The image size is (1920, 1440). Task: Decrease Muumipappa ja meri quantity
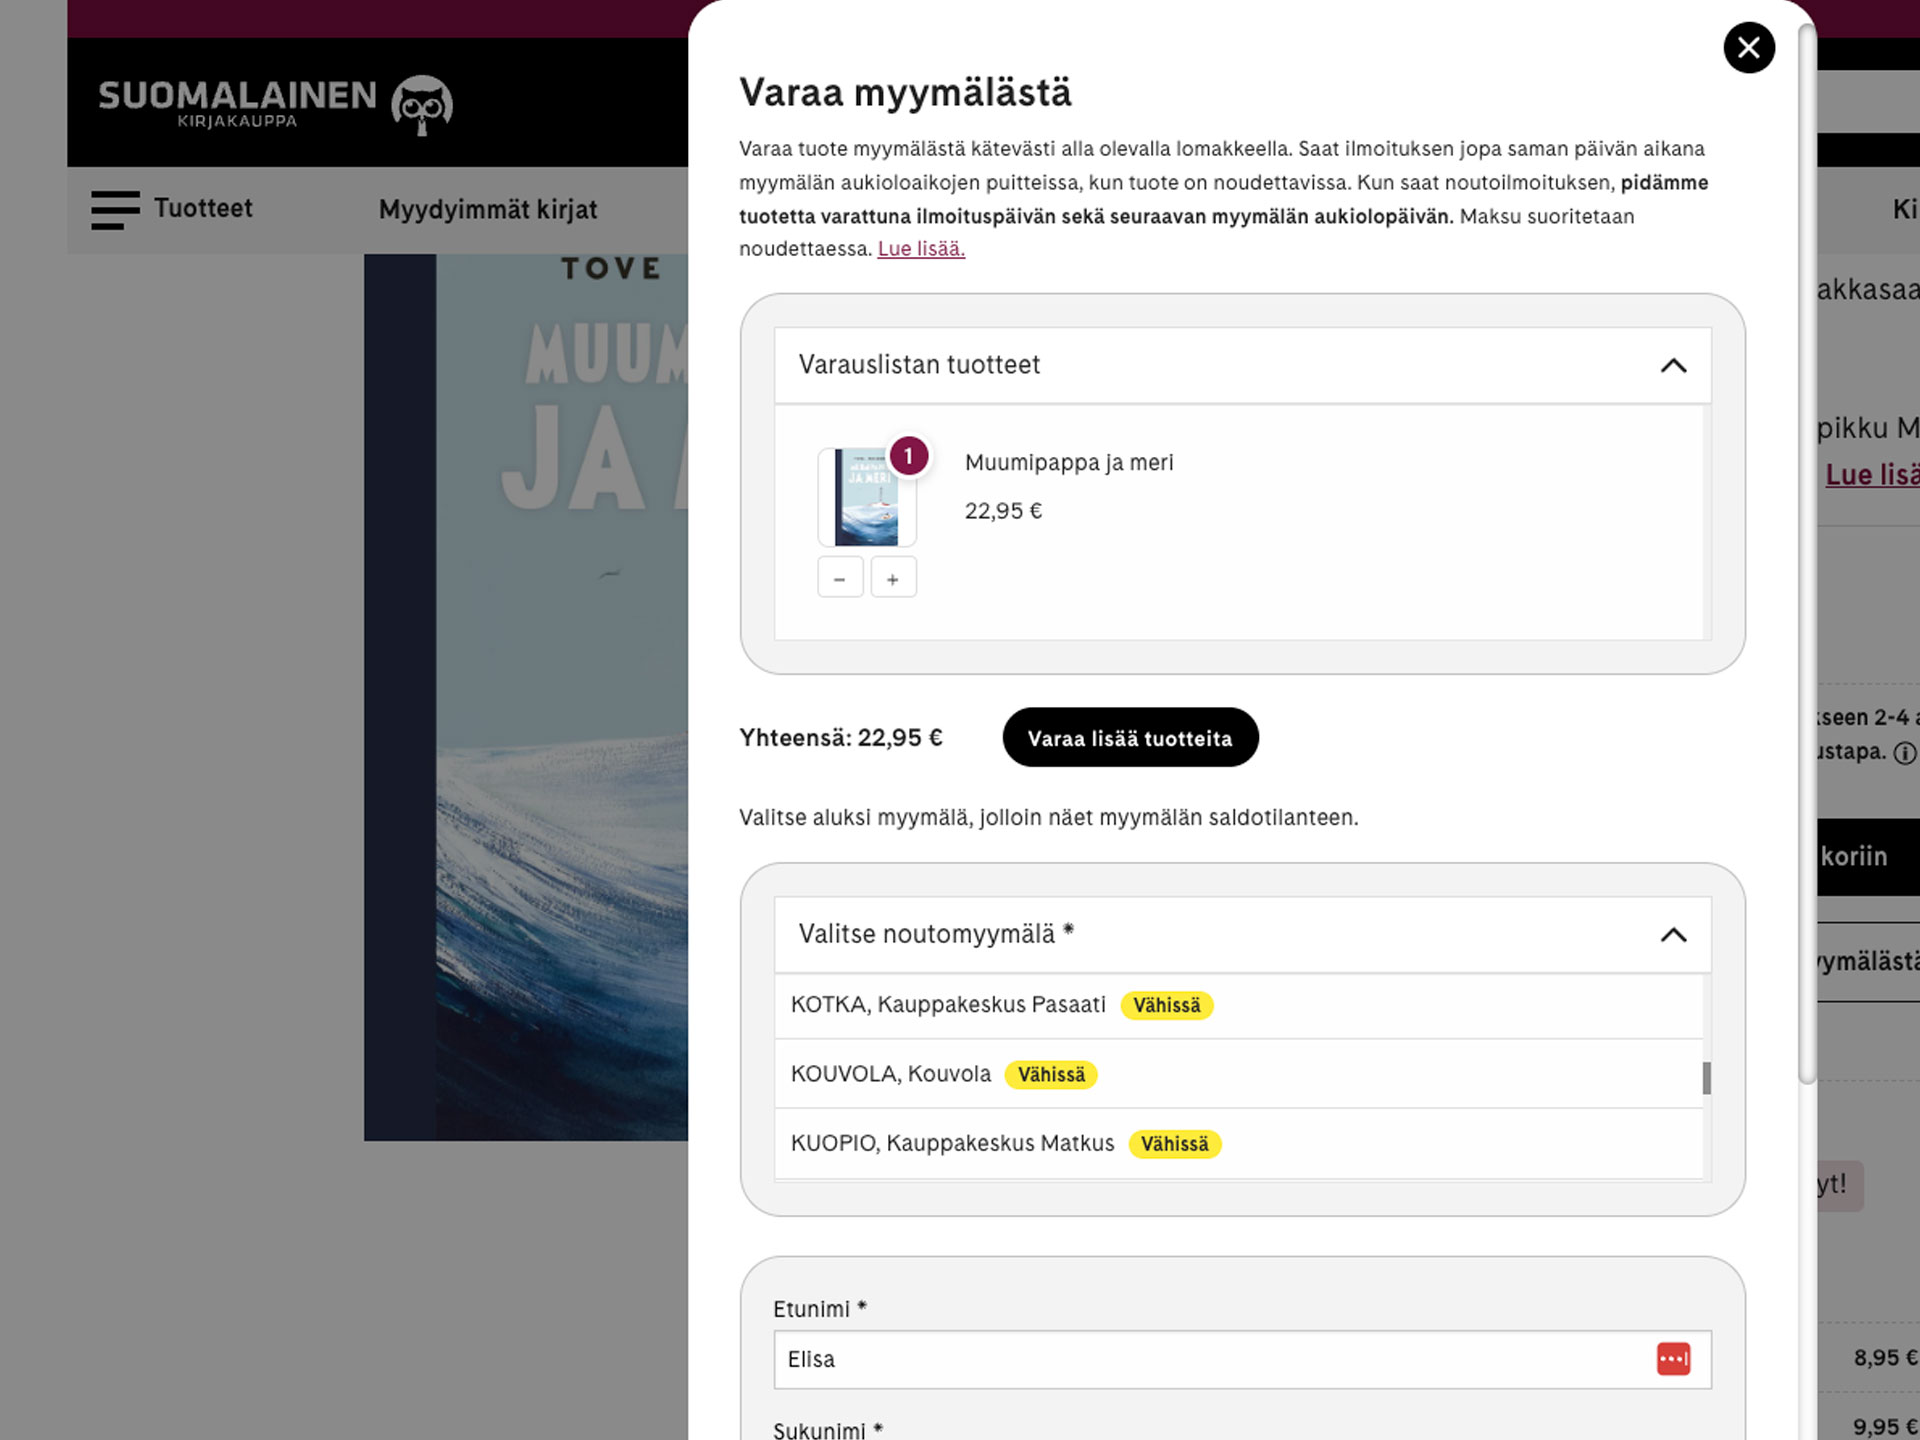pyautogui.click(x=840, y=577)
